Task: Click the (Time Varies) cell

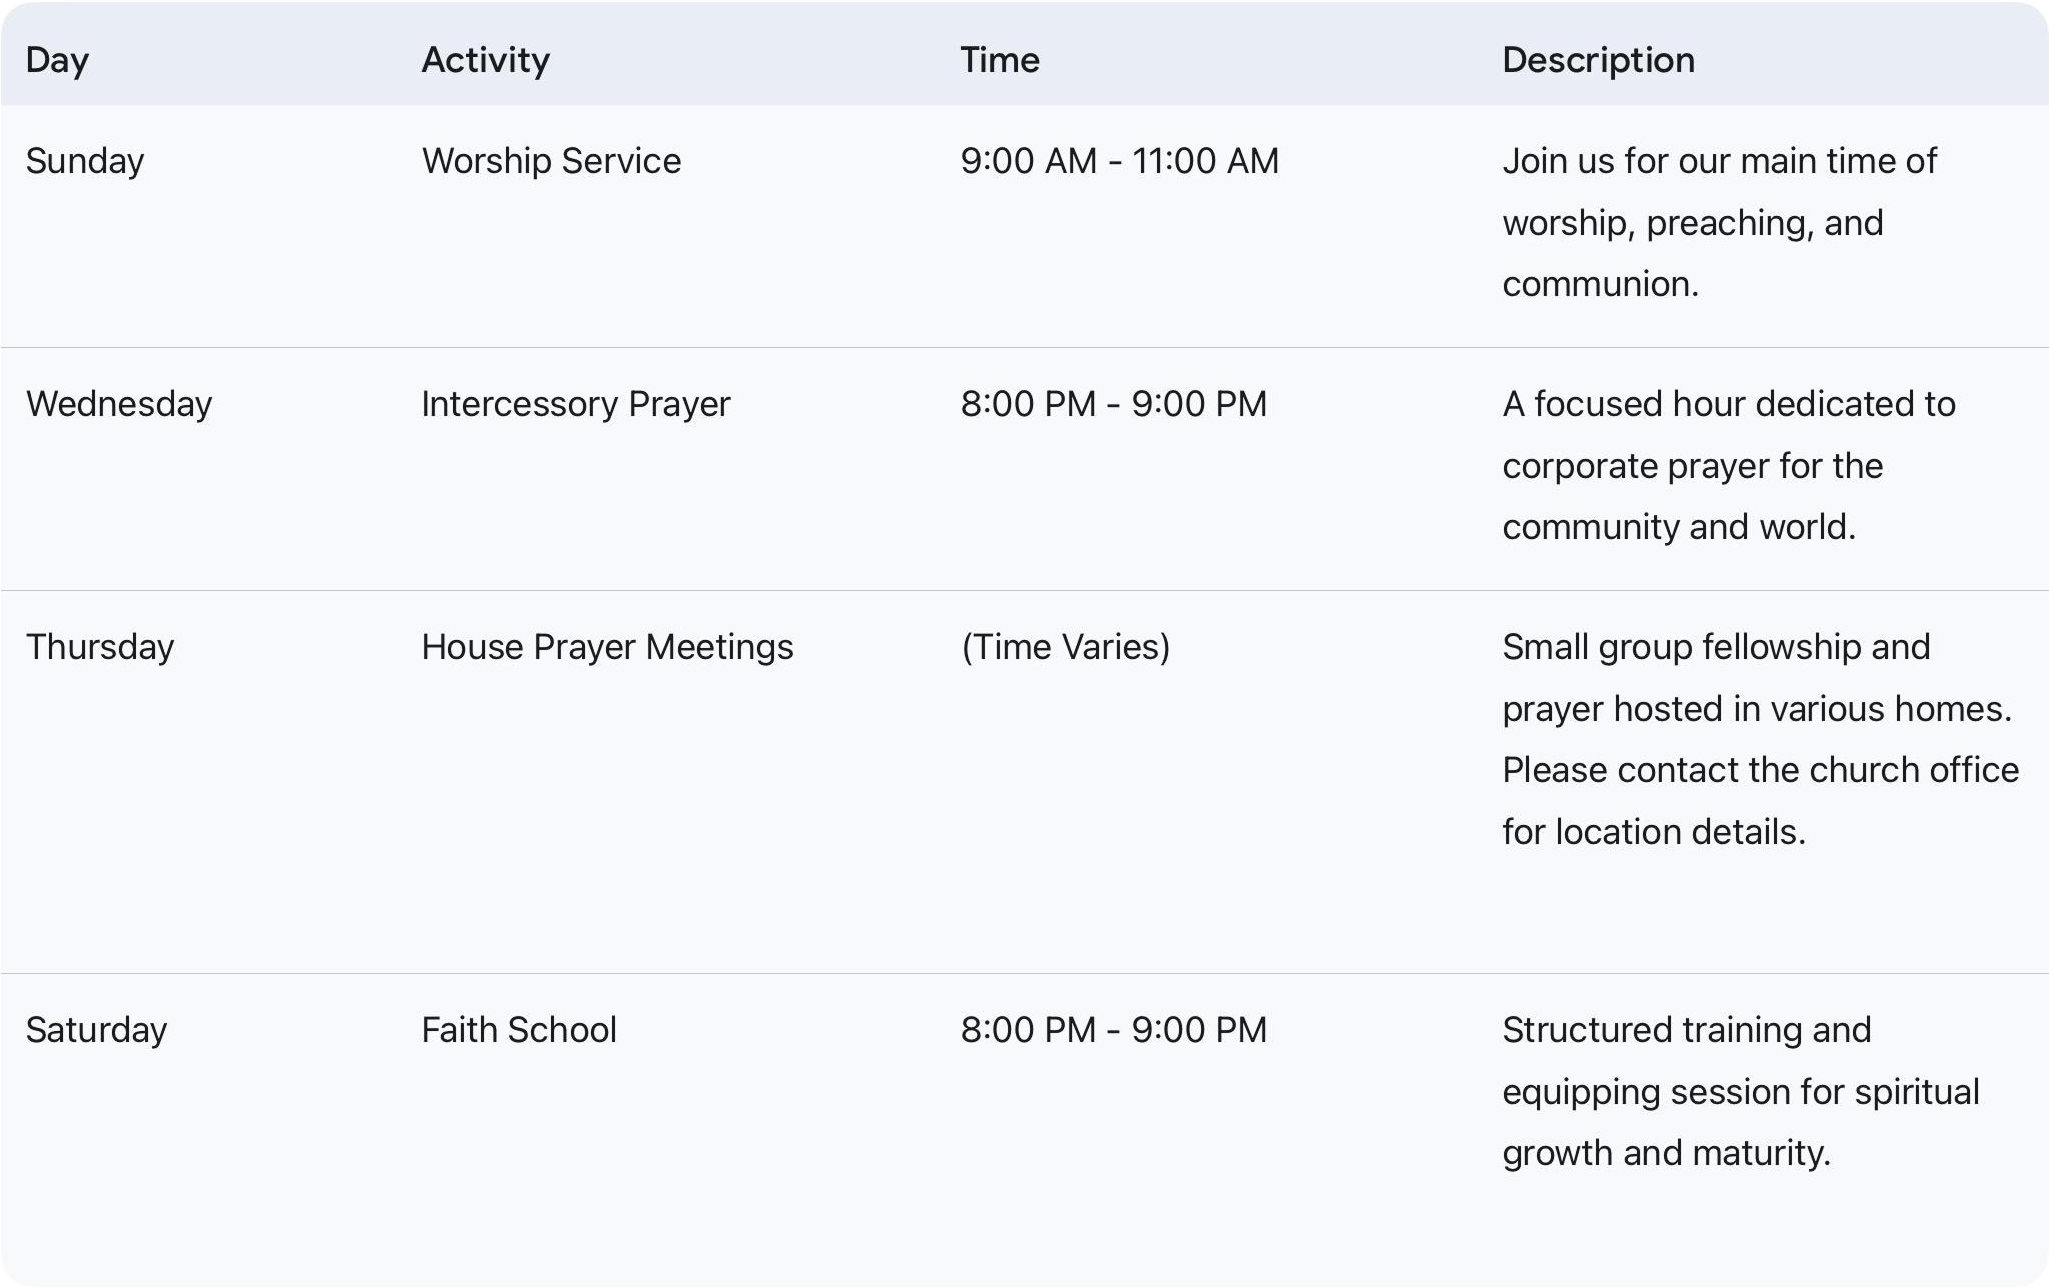Action: point(1065,647)
